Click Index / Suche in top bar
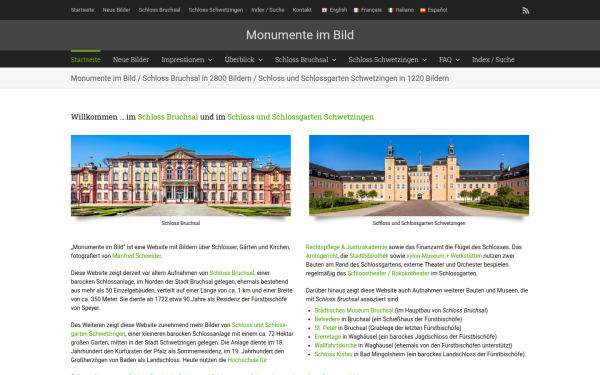 (267, 10)
